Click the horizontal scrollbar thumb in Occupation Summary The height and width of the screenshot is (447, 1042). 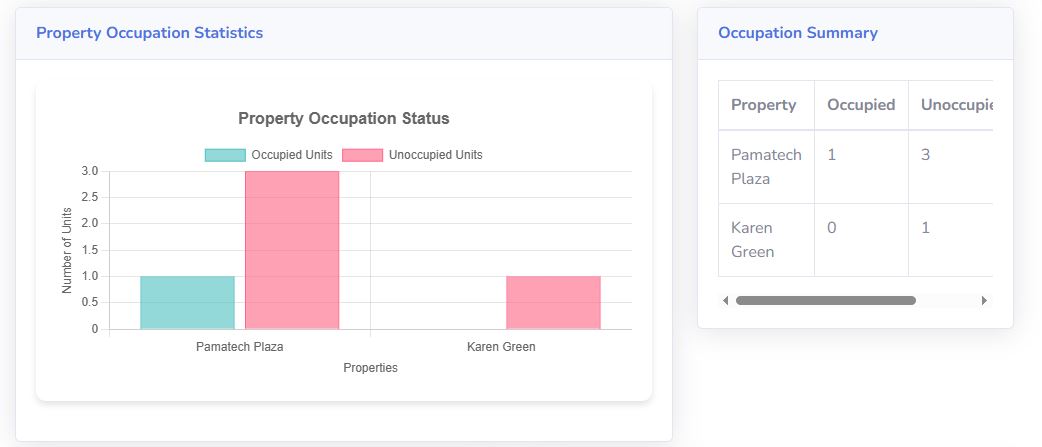click(825, 300)
